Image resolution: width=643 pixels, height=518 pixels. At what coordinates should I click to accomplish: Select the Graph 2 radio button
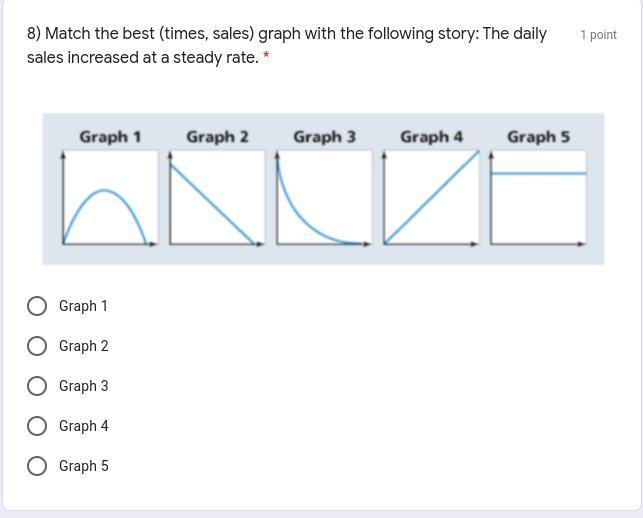[x=37, y=346]
